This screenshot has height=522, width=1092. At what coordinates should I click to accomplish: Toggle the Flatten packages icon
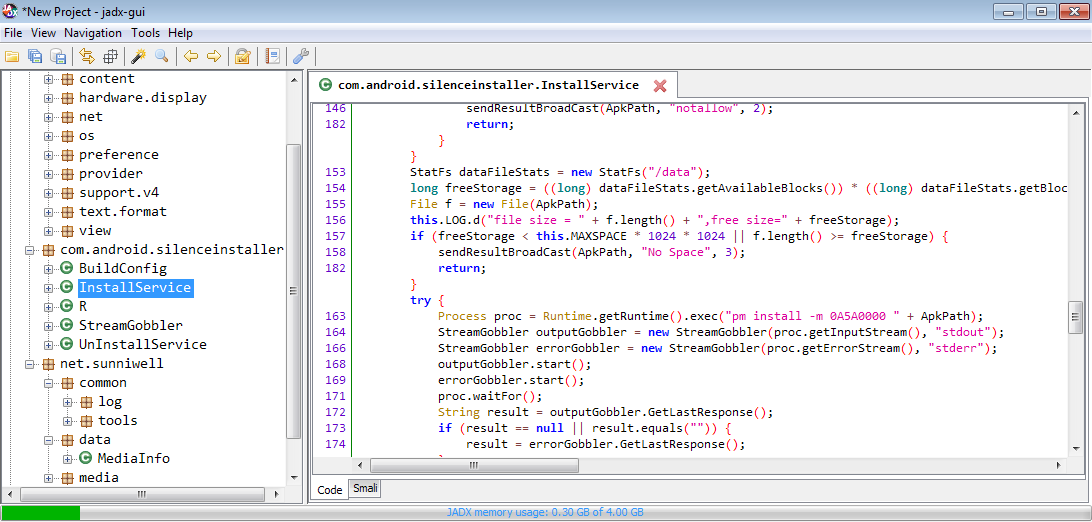(111, 56)
